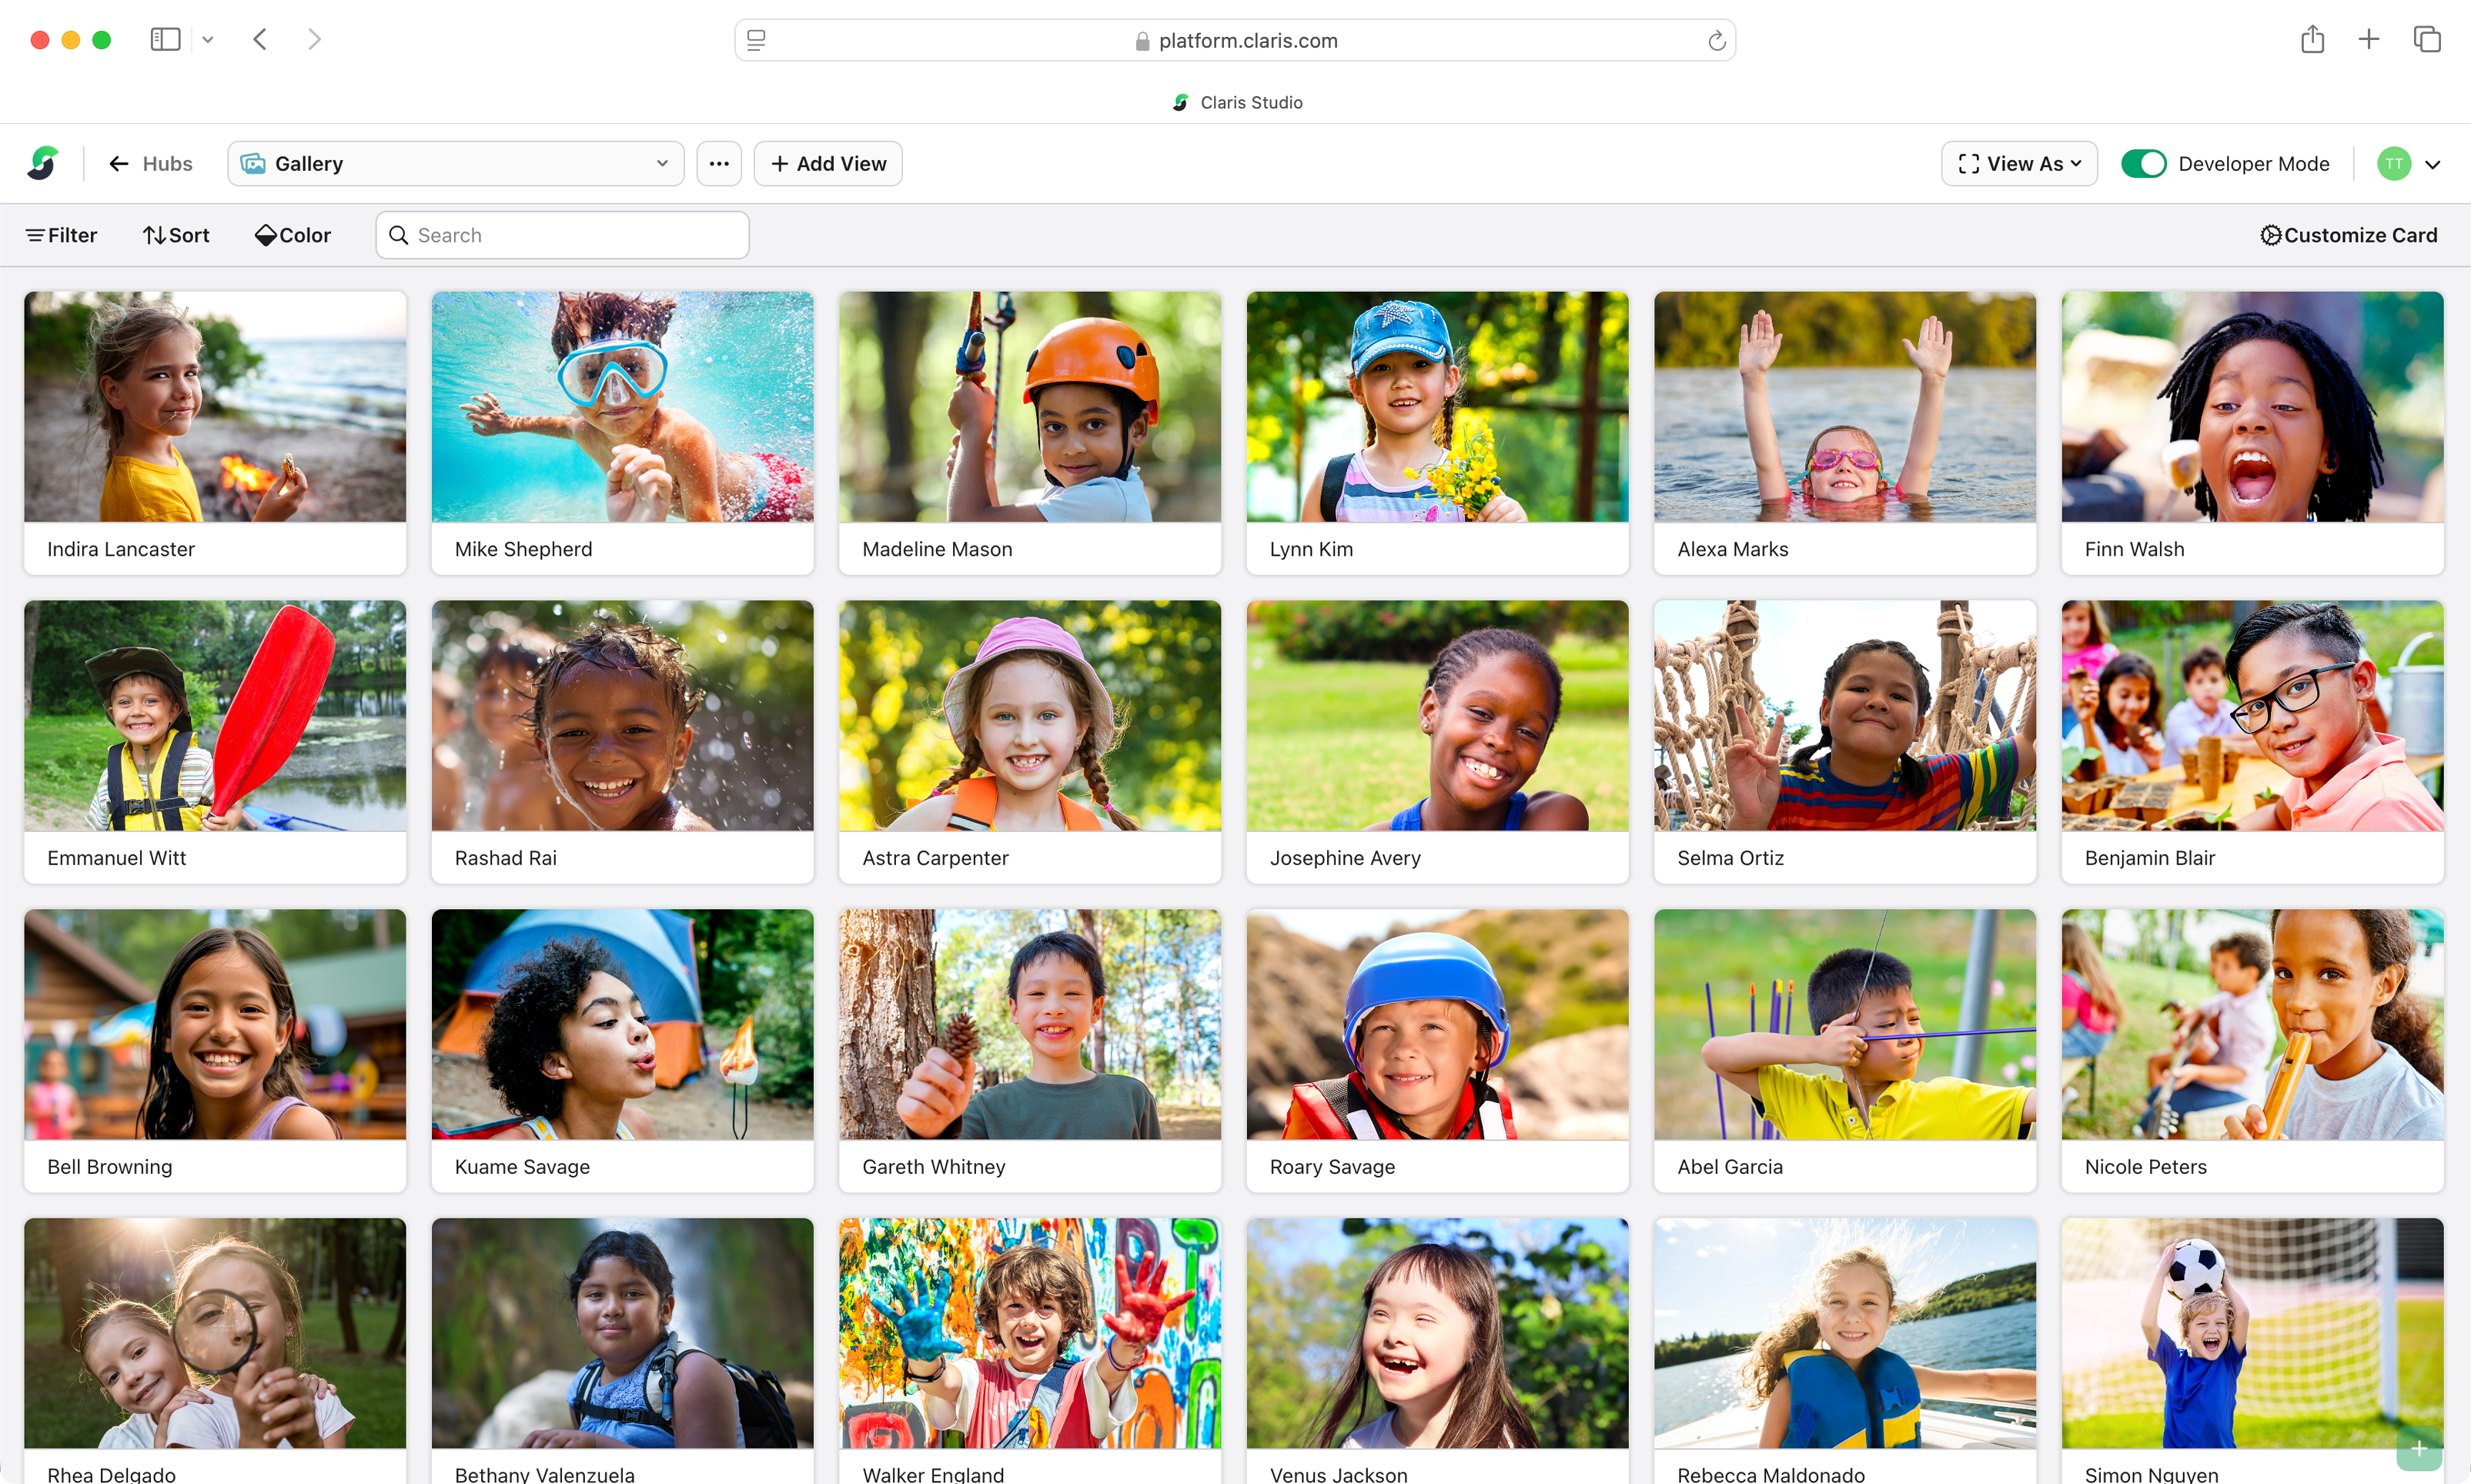Go back with browser back arrow
The height and width of the screenshot is (1484, 2471).
coord(260,39)
